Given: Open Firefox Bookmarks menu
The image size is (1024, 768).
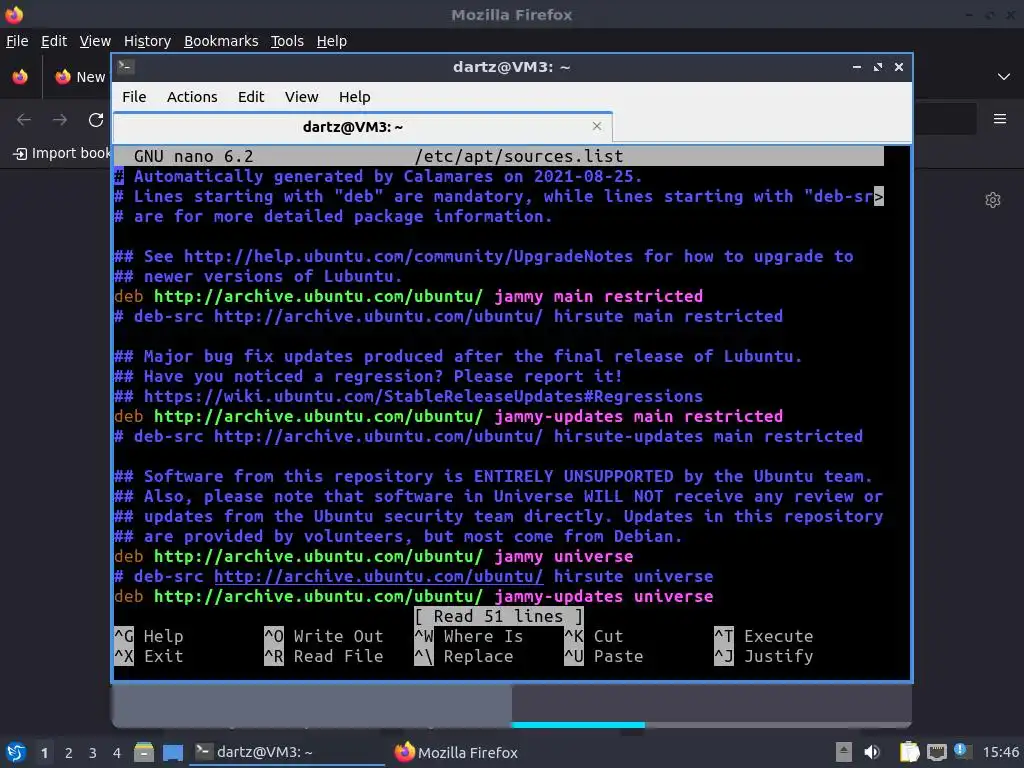Looking at the screenshot, I should coord(221,41).
